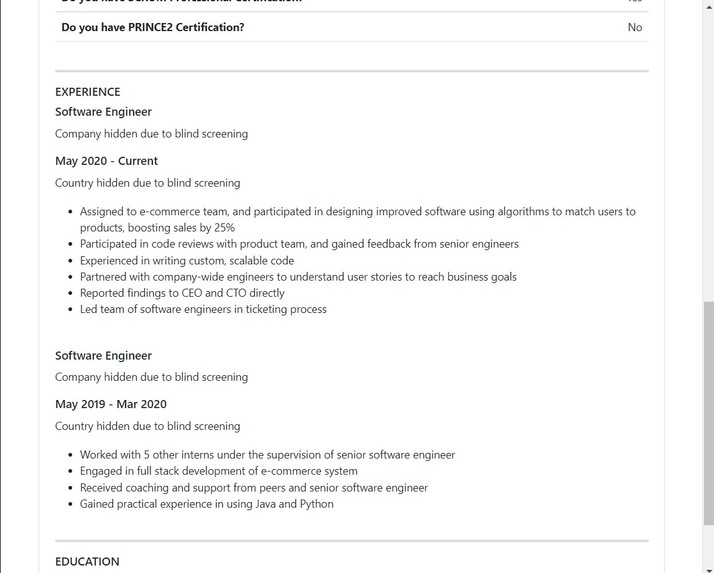Select the second Software Engineer job title
Screen dimensions: 714x573
click(x=103, y=356)
